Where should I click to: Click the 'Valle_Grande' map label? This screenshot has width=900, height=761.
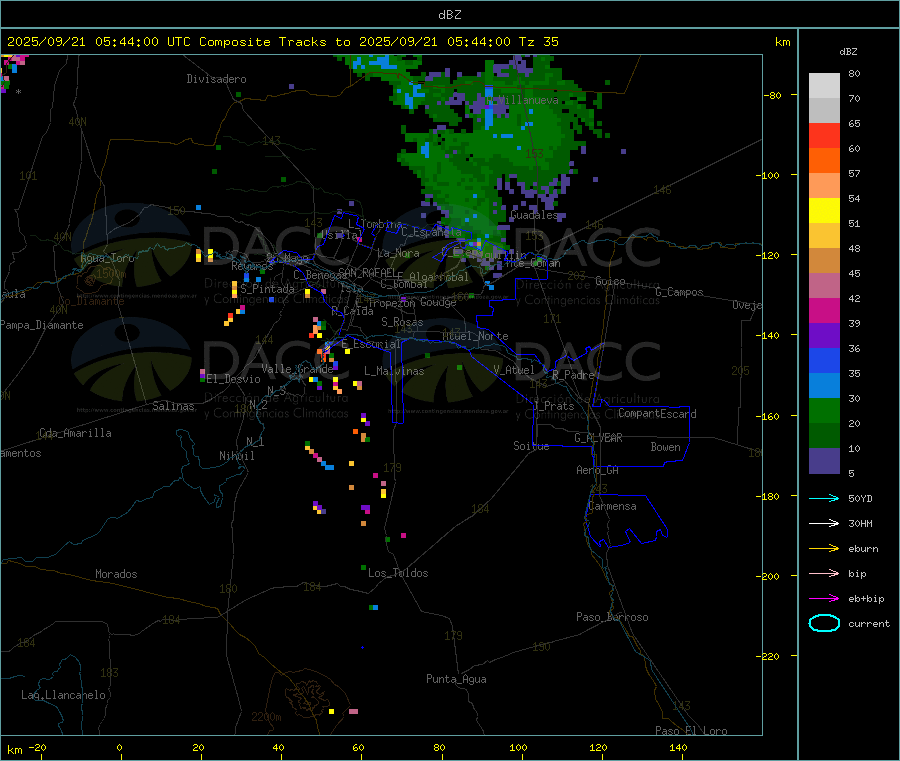[x=297, y=369]
